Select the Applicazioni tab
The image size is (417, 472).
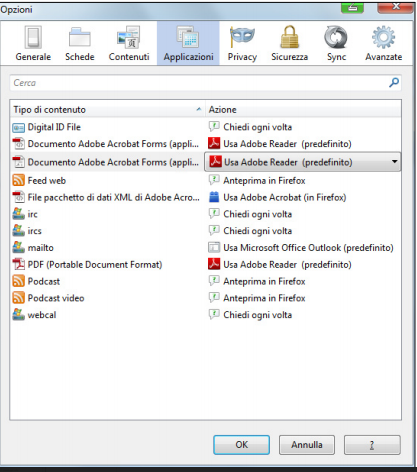(x=188, y=43)
